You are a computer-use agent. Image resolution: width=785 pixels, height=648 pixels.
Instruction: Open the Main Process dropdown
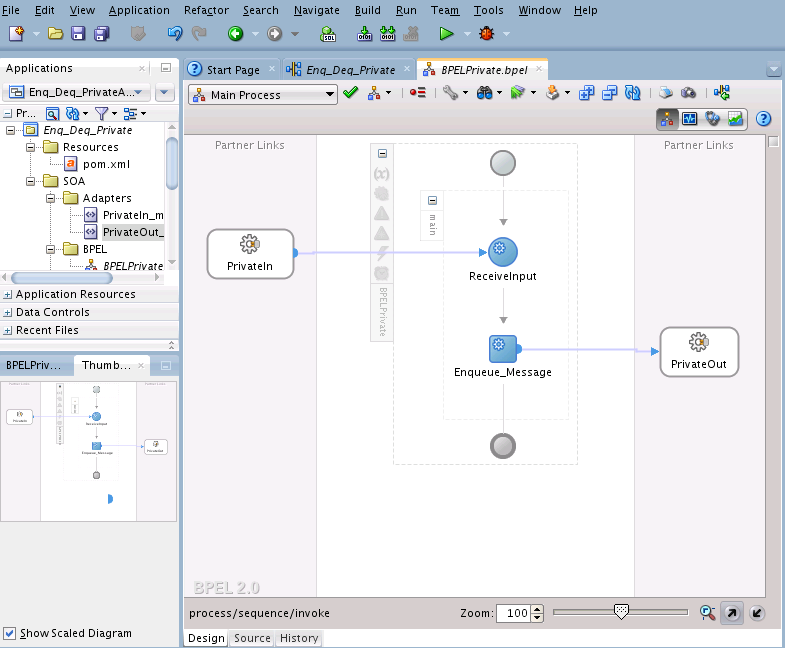pos(327,95)
